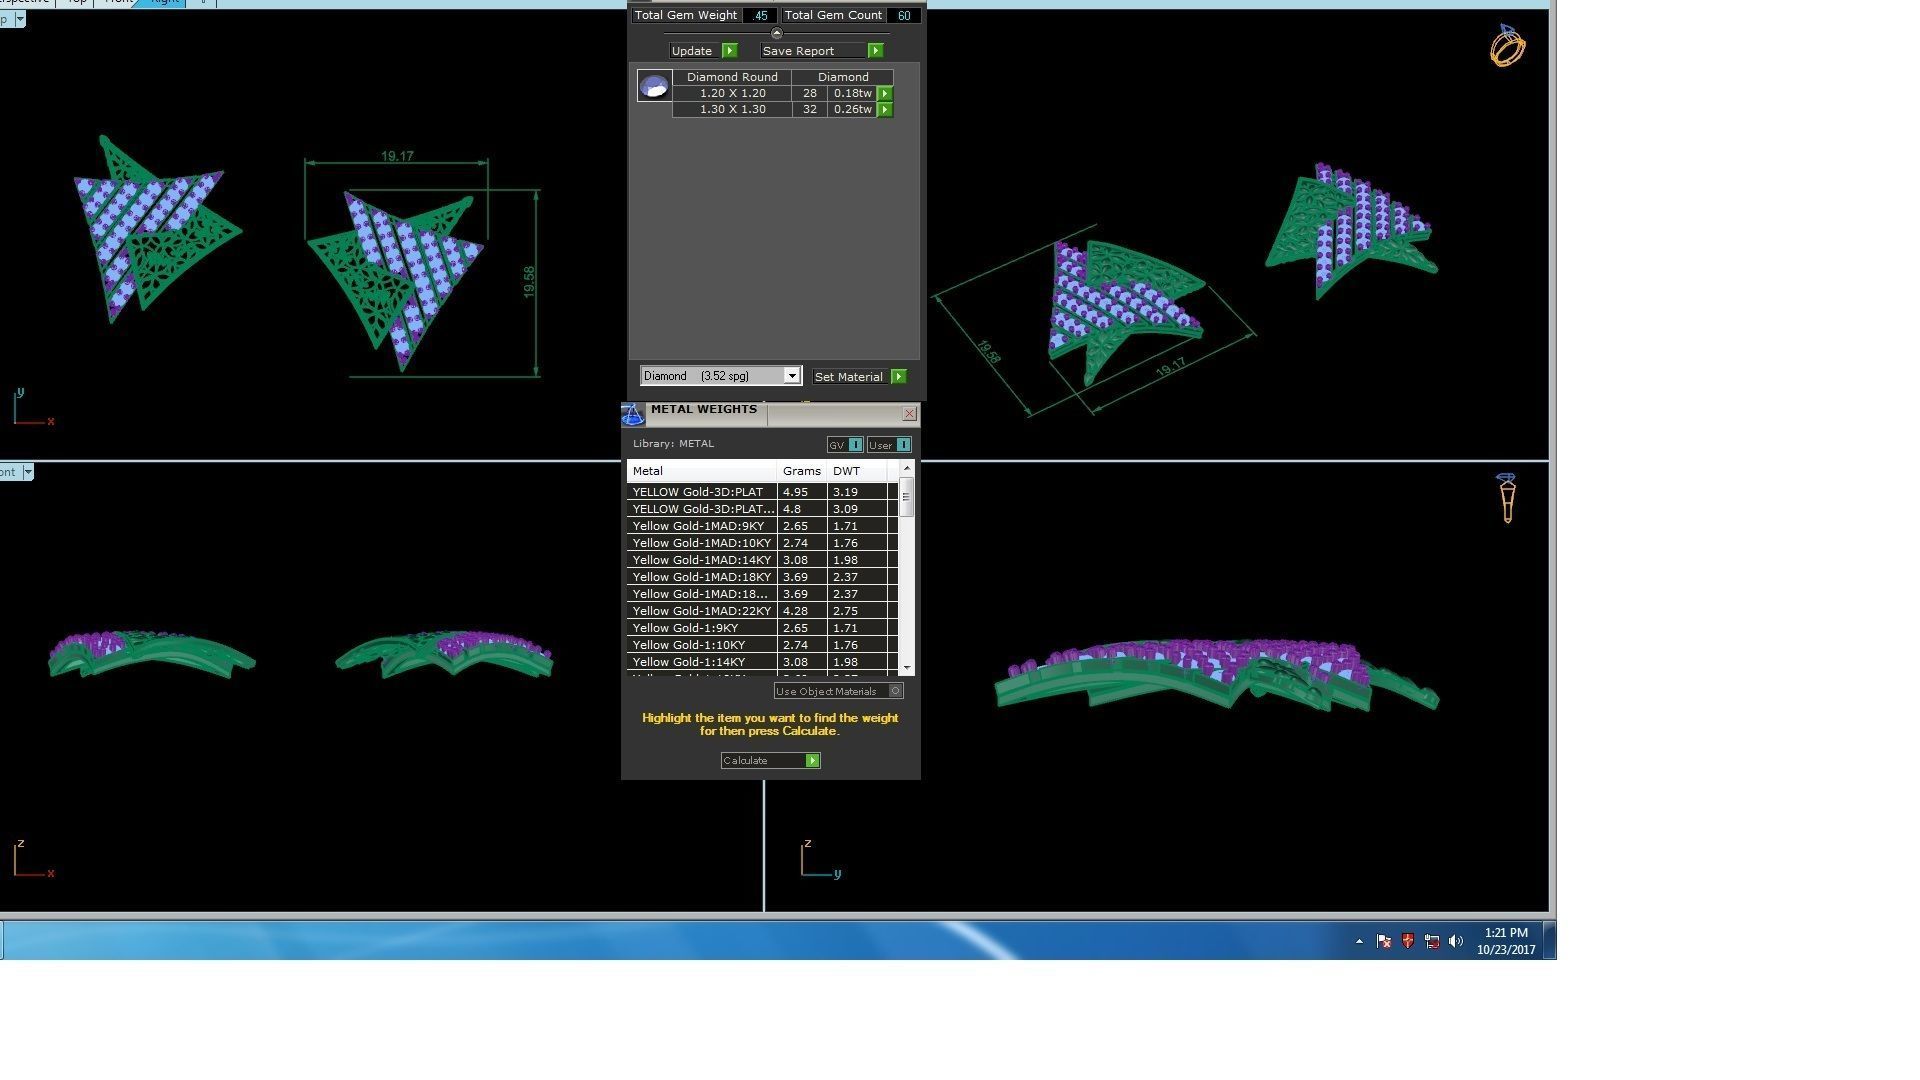Click the Metal Weights scale icon
The height and width of the screenshot is (1080, 1920).
click(x=633, y=415)
